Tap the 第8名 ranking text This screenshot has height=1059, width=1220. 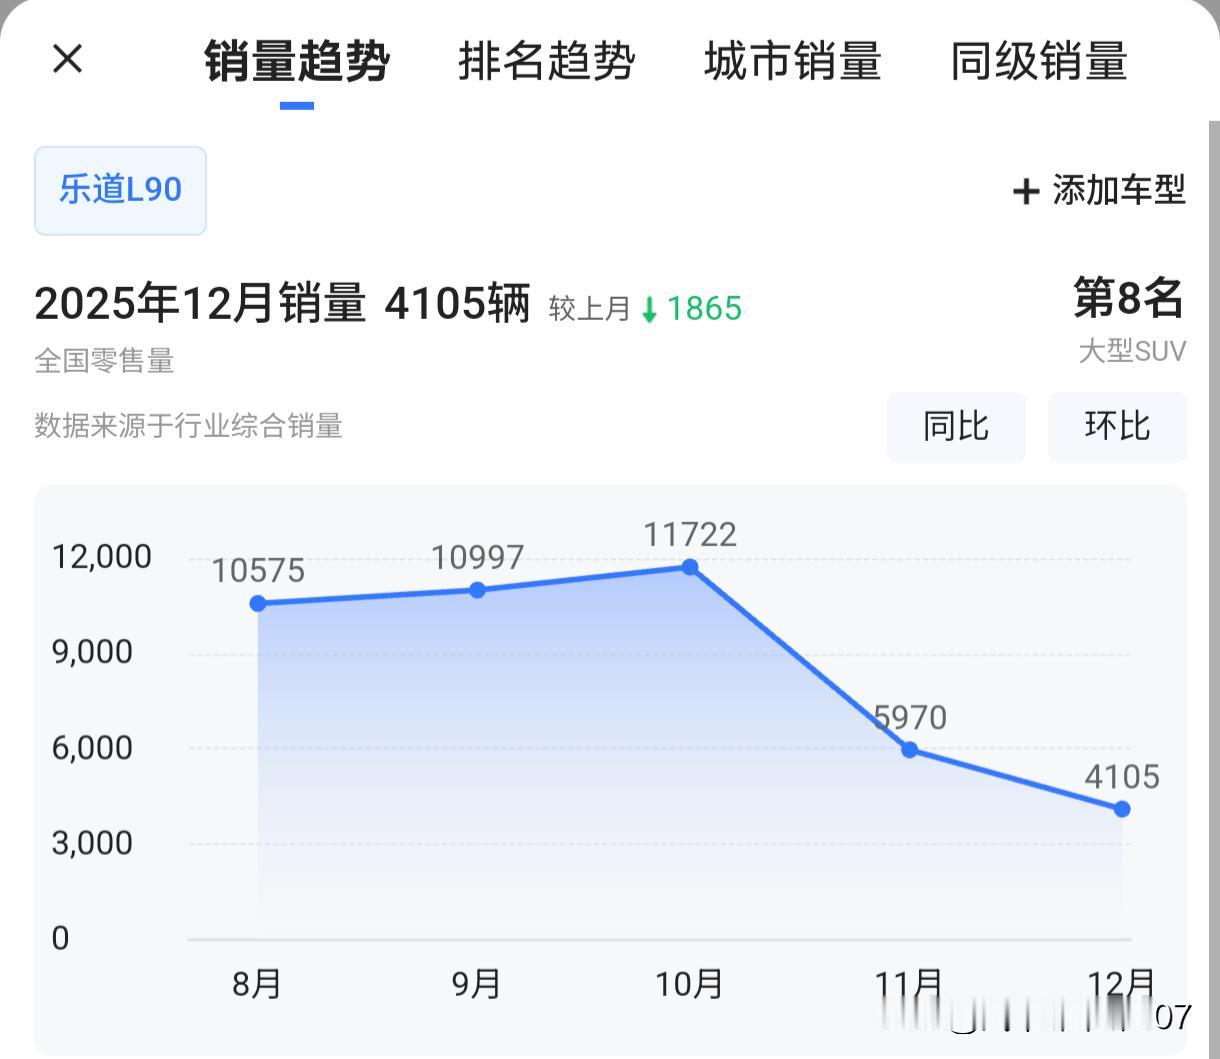[x=1129, y=298]
